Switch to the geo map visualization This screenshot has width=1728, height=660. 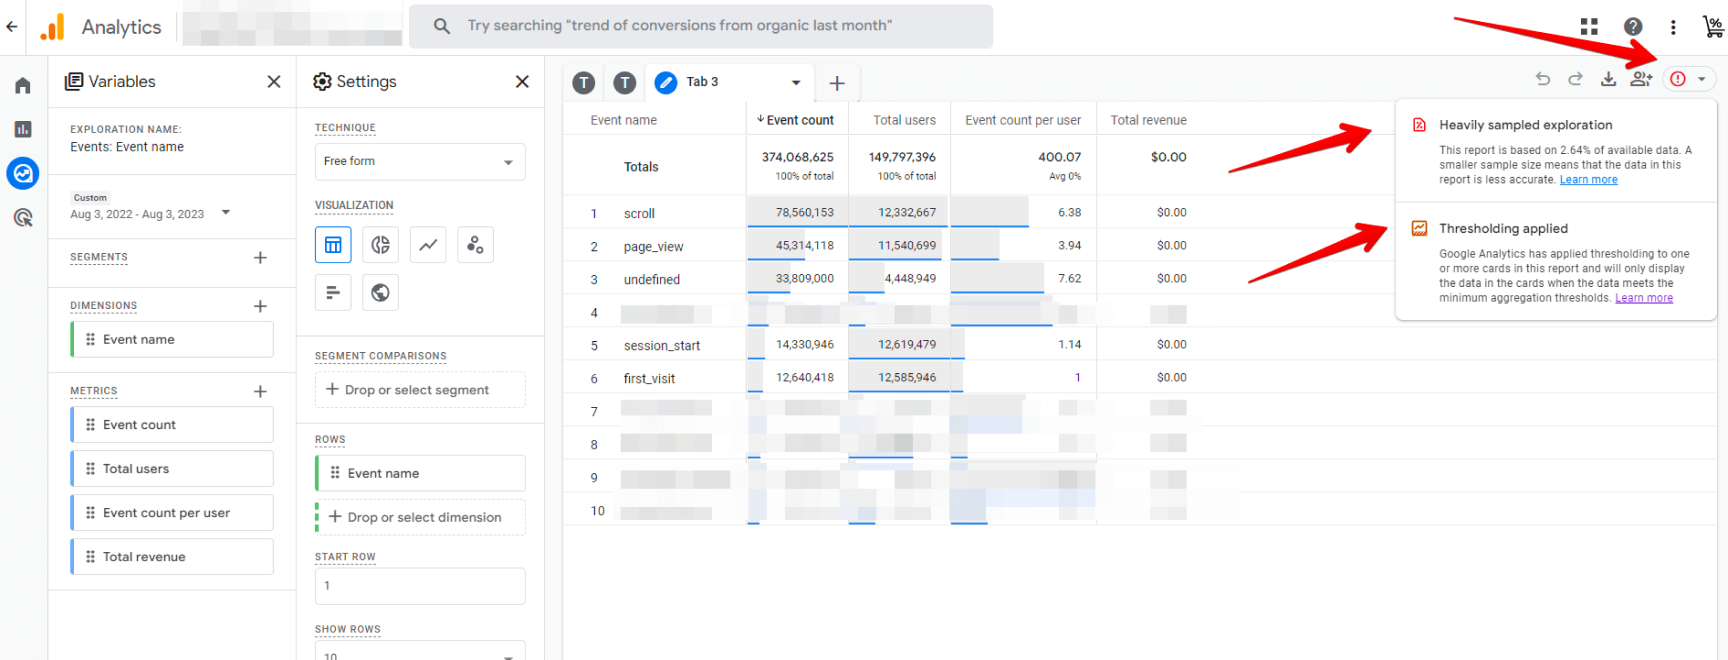(380, 293)
